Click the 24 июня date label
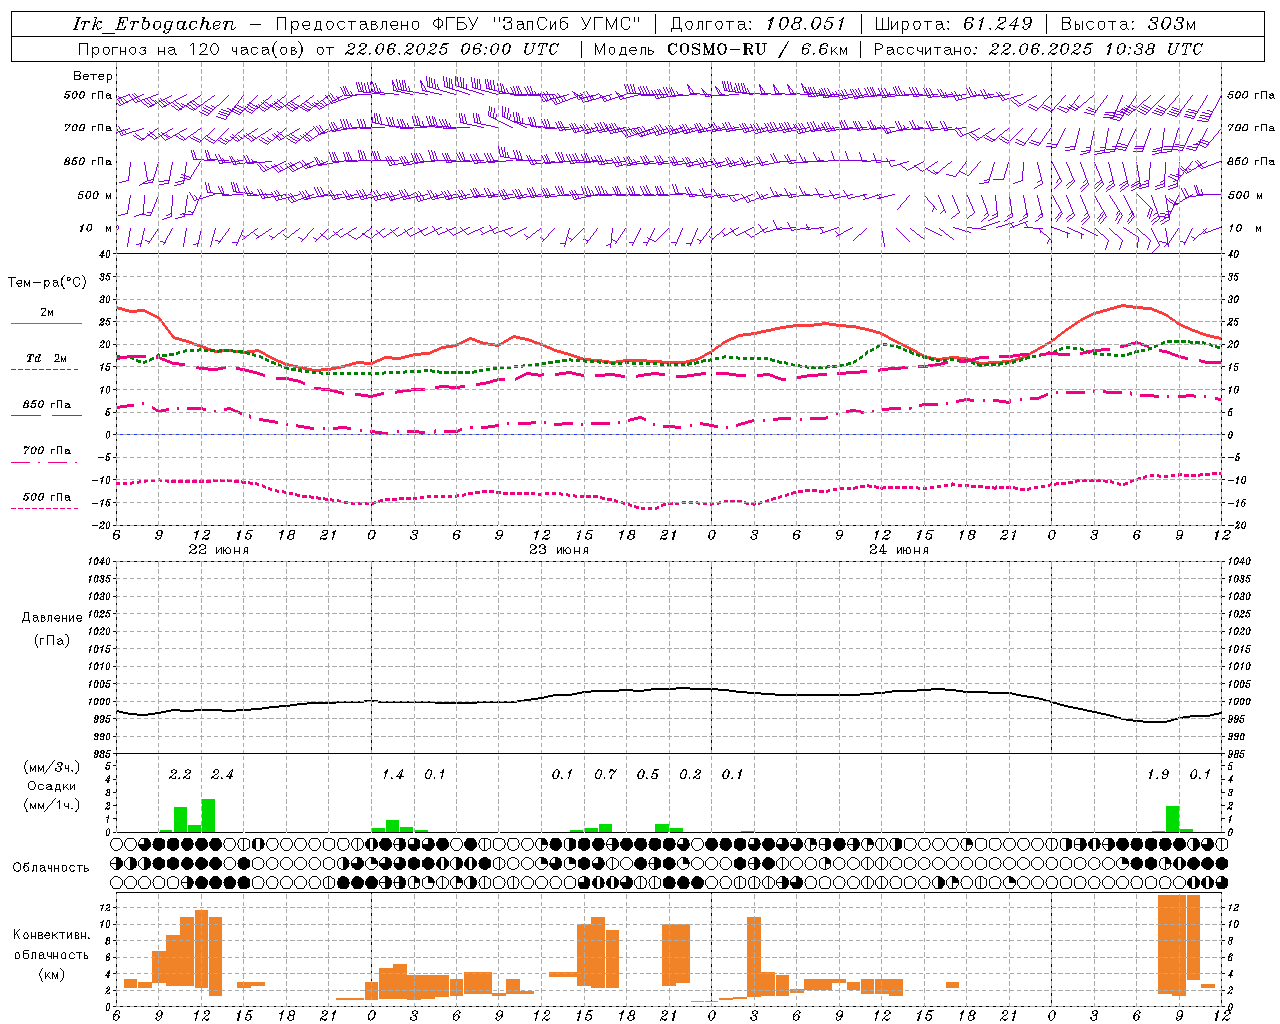This screenshot has width=1280, height=1024. (899, 549)
